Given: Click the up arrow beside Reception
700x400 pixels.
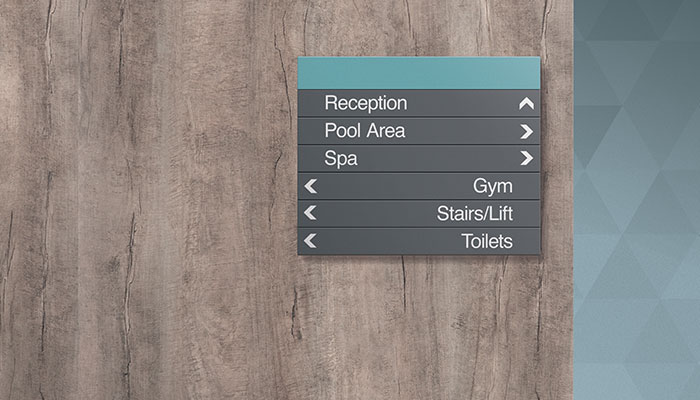Looking at the screenshot, I should pyautogui.click(x=526, y=104).
